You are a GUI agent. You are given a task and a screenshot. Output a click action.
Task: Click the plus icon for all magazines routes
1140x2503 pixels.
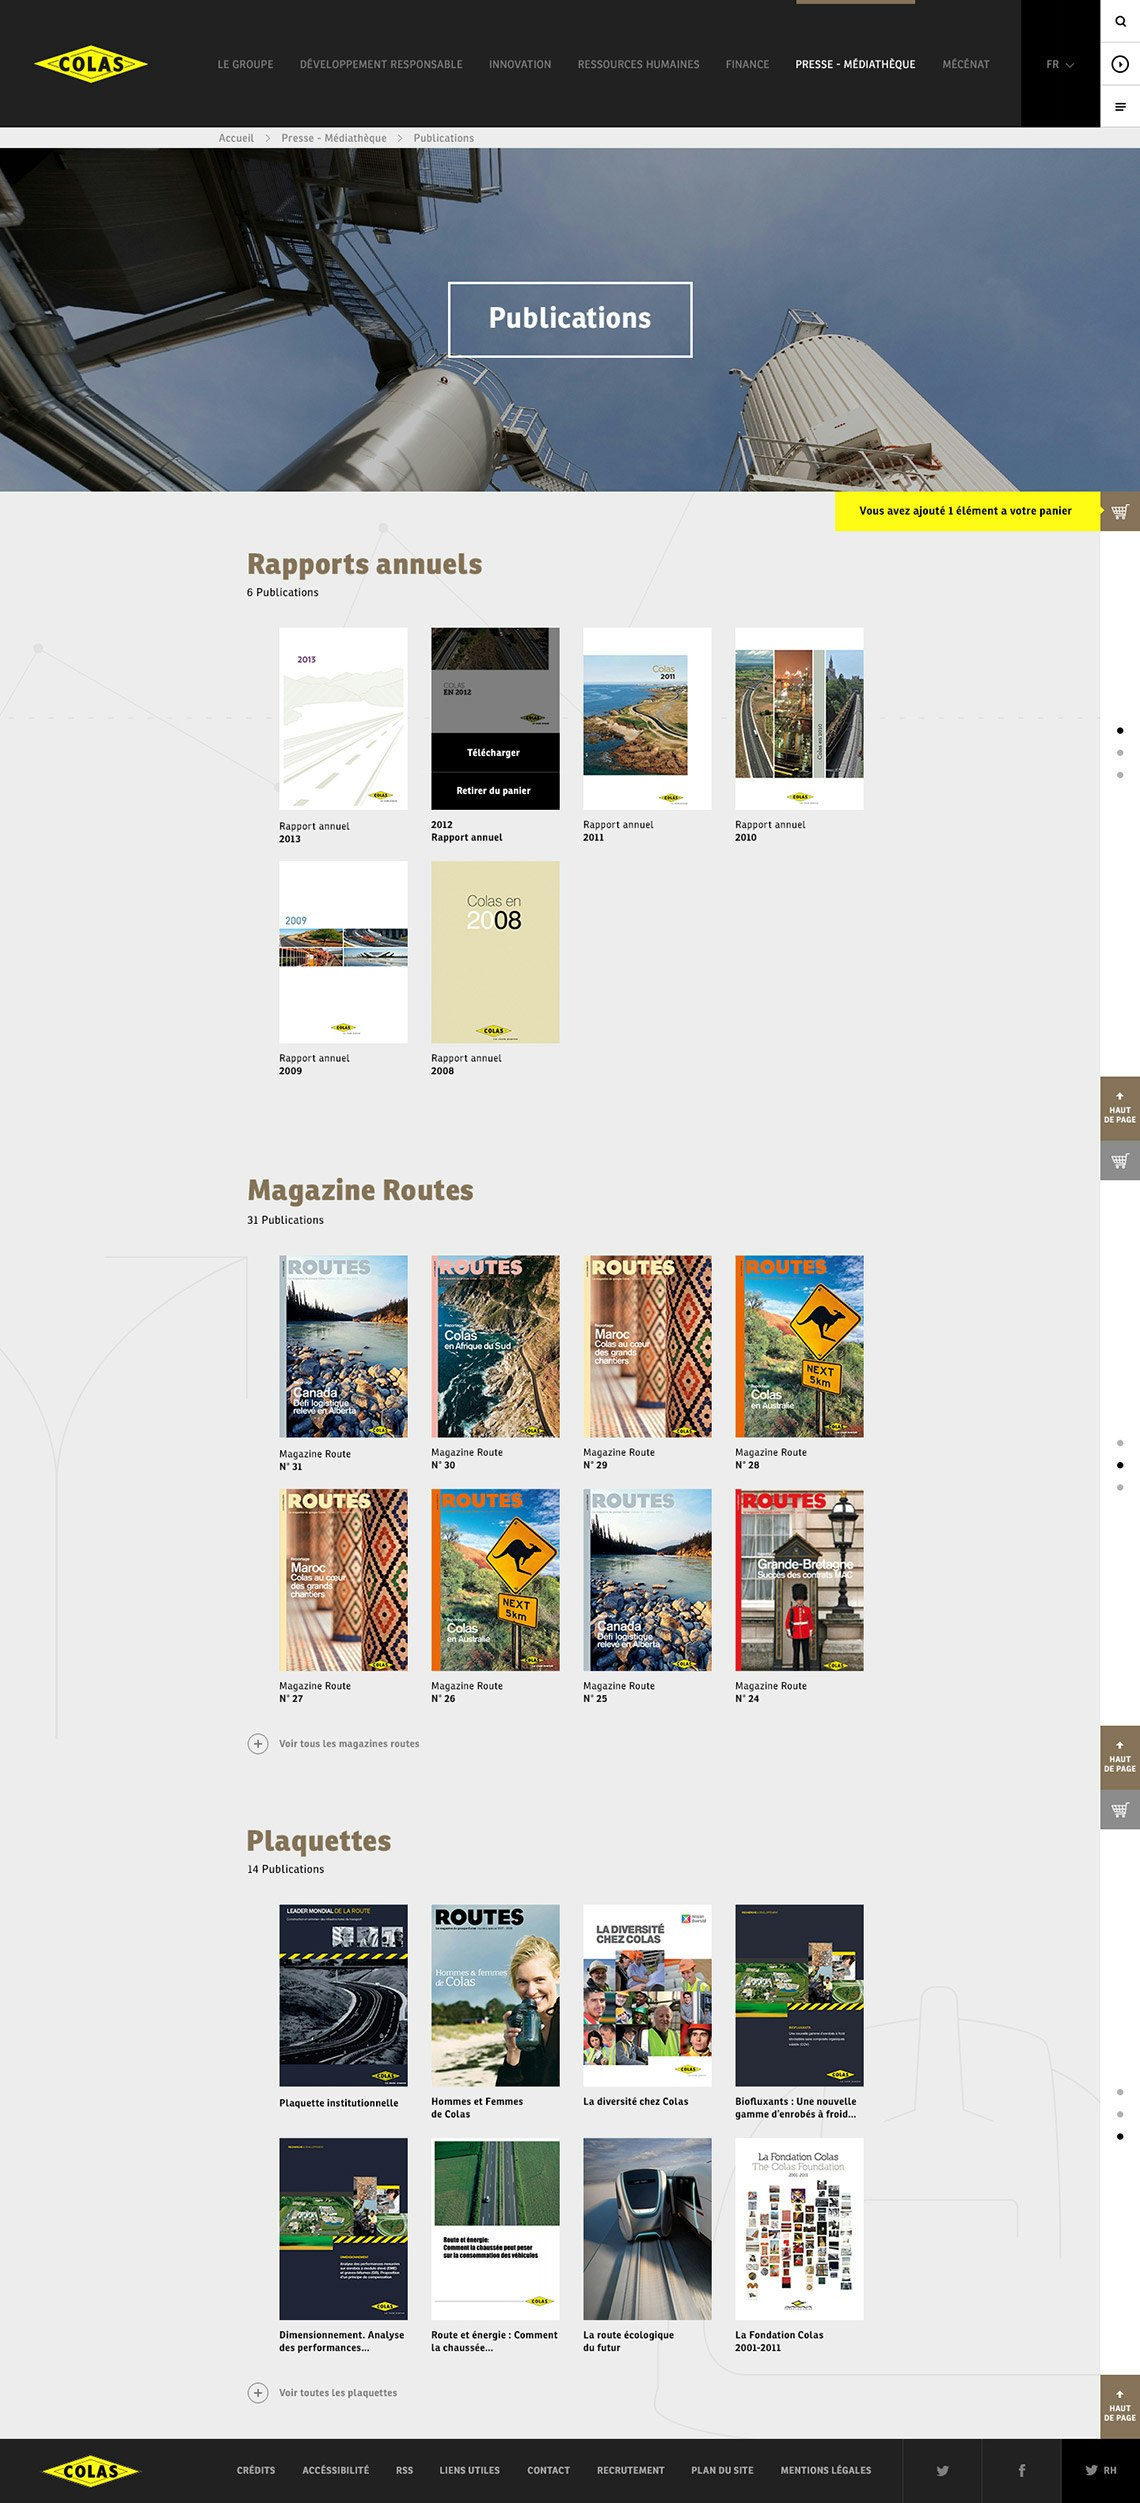[x=258, y=1743]
